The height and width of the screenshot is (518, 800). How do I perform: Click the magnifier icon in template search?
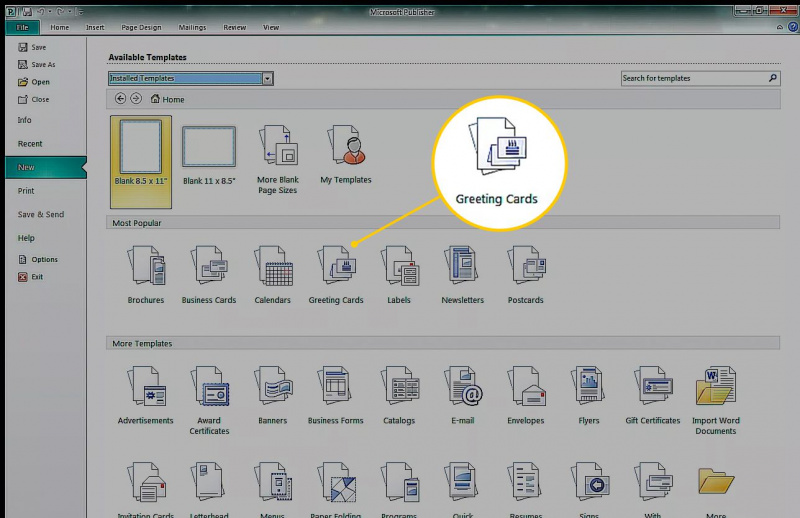[773, 78]
